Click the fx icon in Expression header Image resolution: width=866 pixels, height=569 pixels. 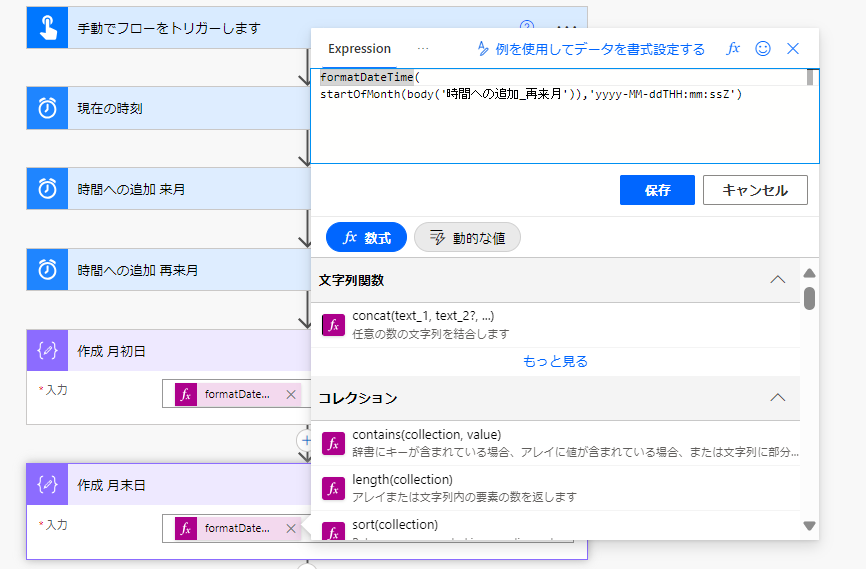(733, 49)
